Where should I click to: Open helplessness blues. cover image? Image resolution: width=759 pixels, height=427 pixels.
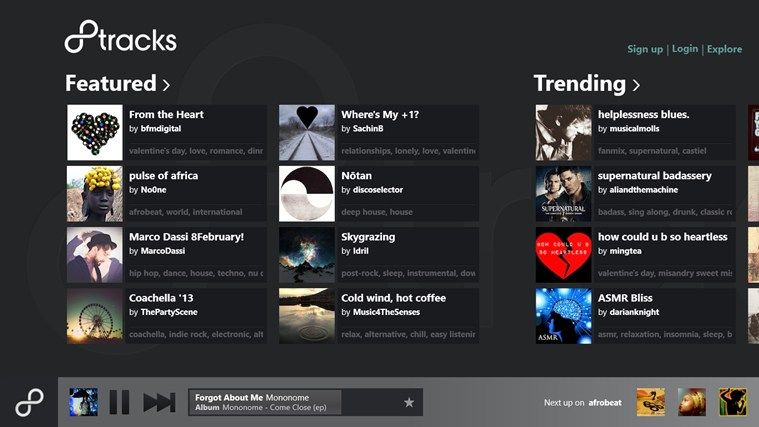click(563, 133)
